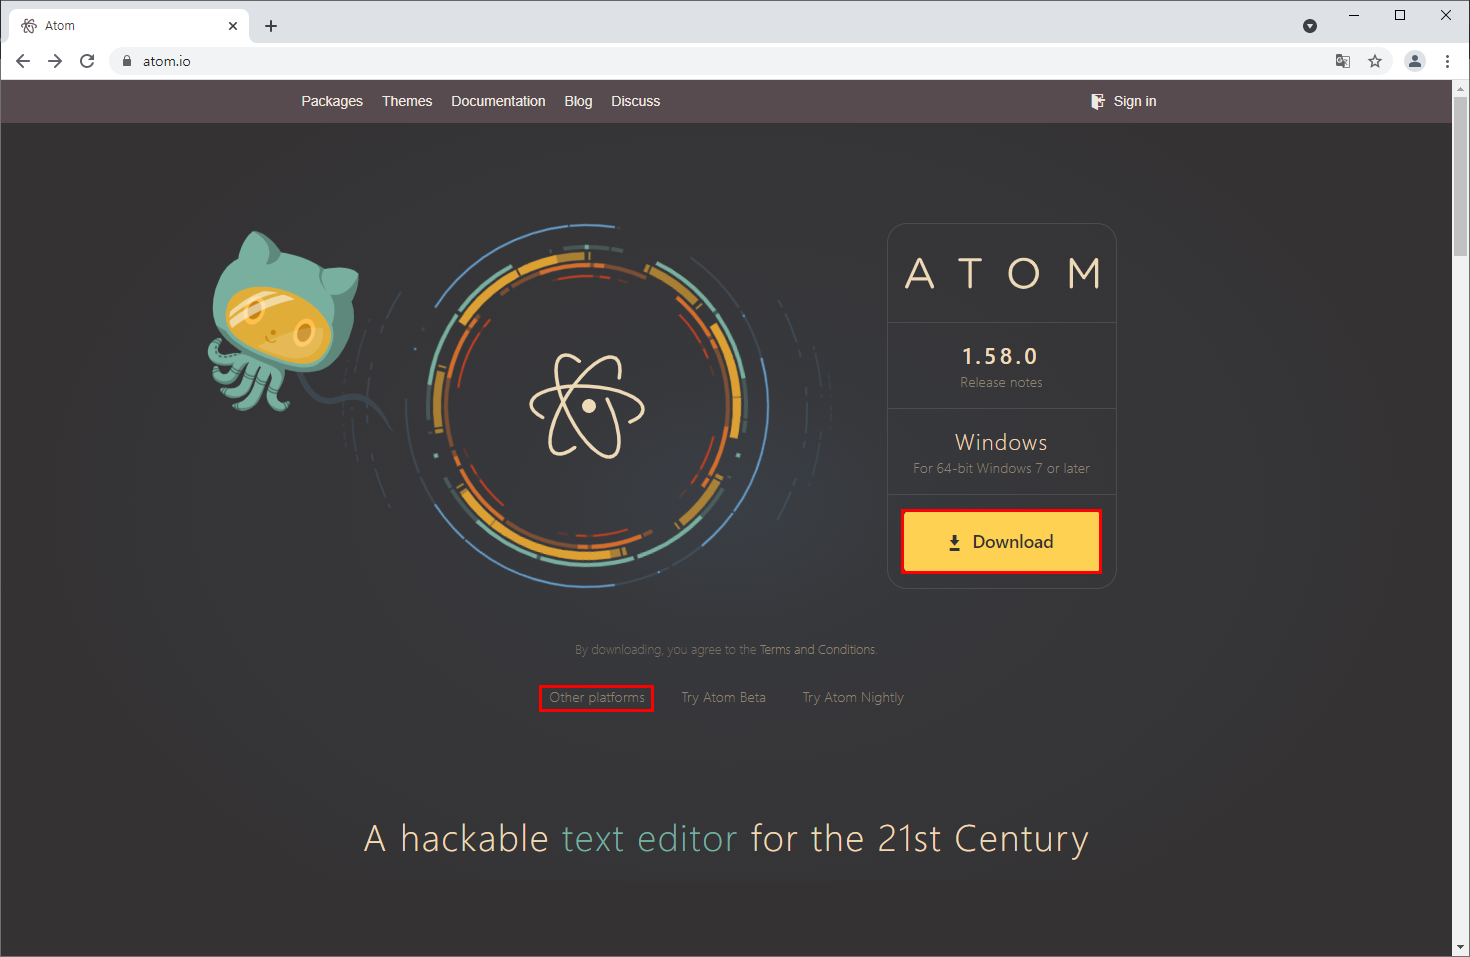This screenshot has height=957, width=1470.
Task: Close the Atom browser tab
Action: coord(233,26)
